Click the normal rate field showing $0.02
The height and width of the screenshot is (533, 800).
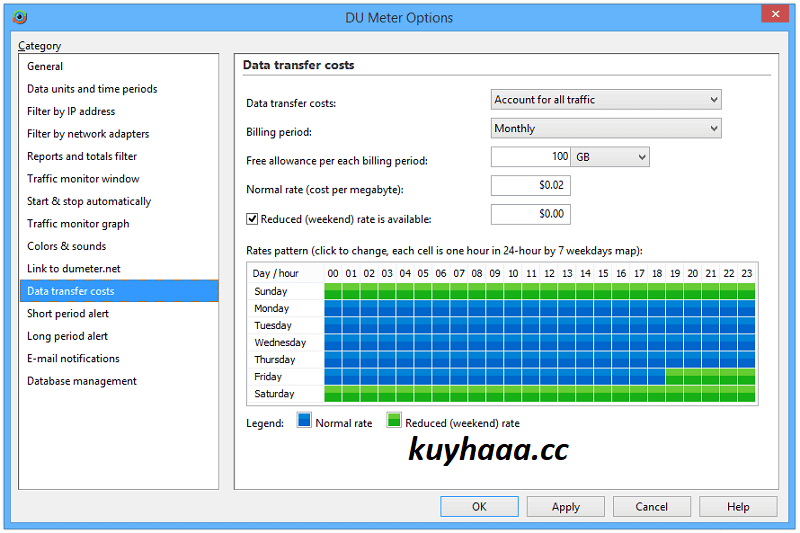[x=531, y=185]
